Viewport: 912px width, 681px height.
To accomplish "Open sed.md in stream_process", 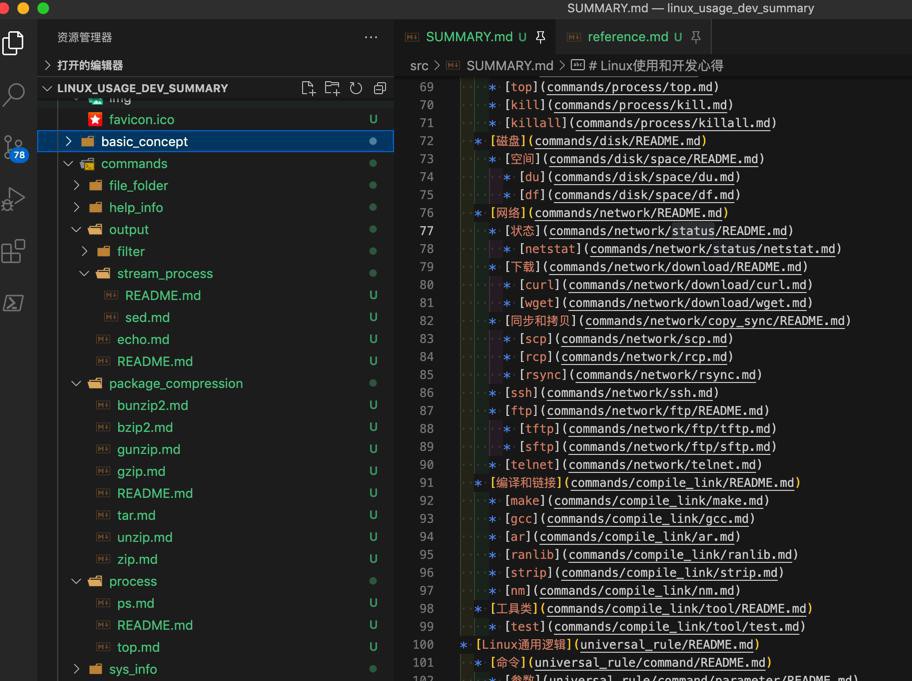I will tap(147, 318).
